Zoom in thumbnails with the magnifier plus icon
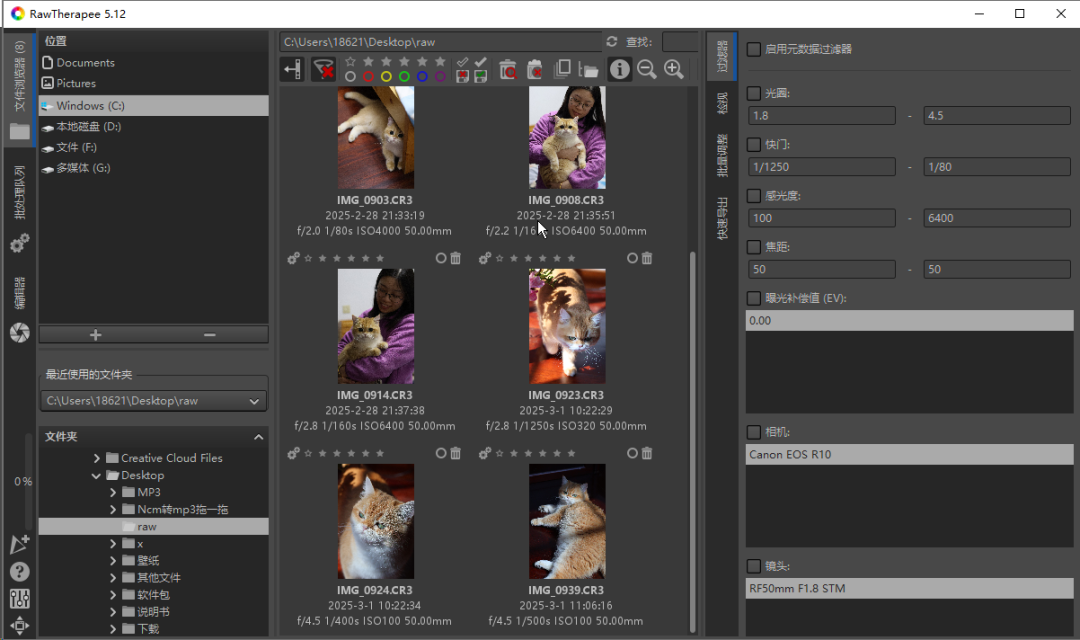Screen dimensions: 1080x640 tap(674, 69)
